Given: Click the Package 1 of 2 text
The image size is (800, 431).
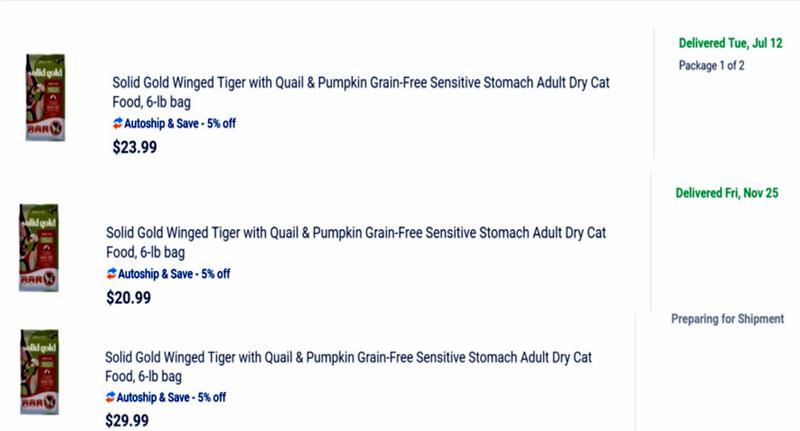Looking at the screenshot, I should [x=711, y=65].
